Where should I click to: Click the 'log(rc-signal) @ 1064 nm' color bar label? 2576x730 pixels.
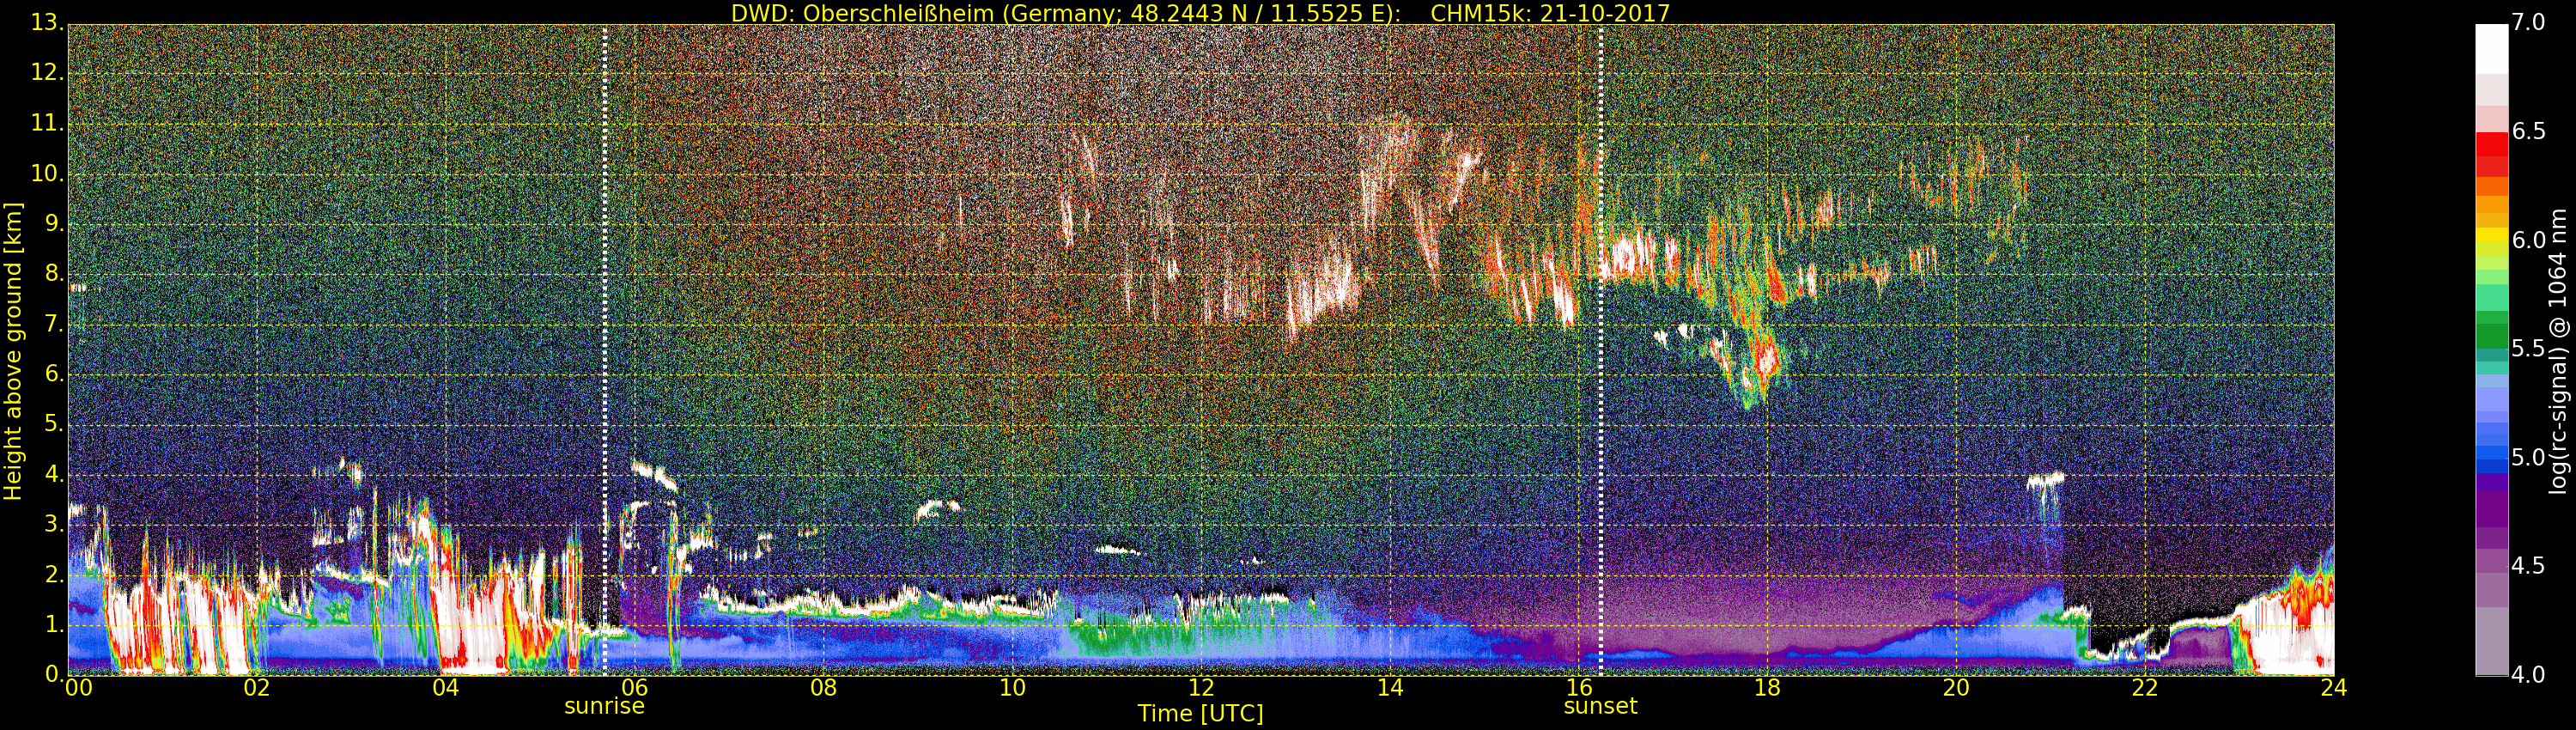(2559, 351)
